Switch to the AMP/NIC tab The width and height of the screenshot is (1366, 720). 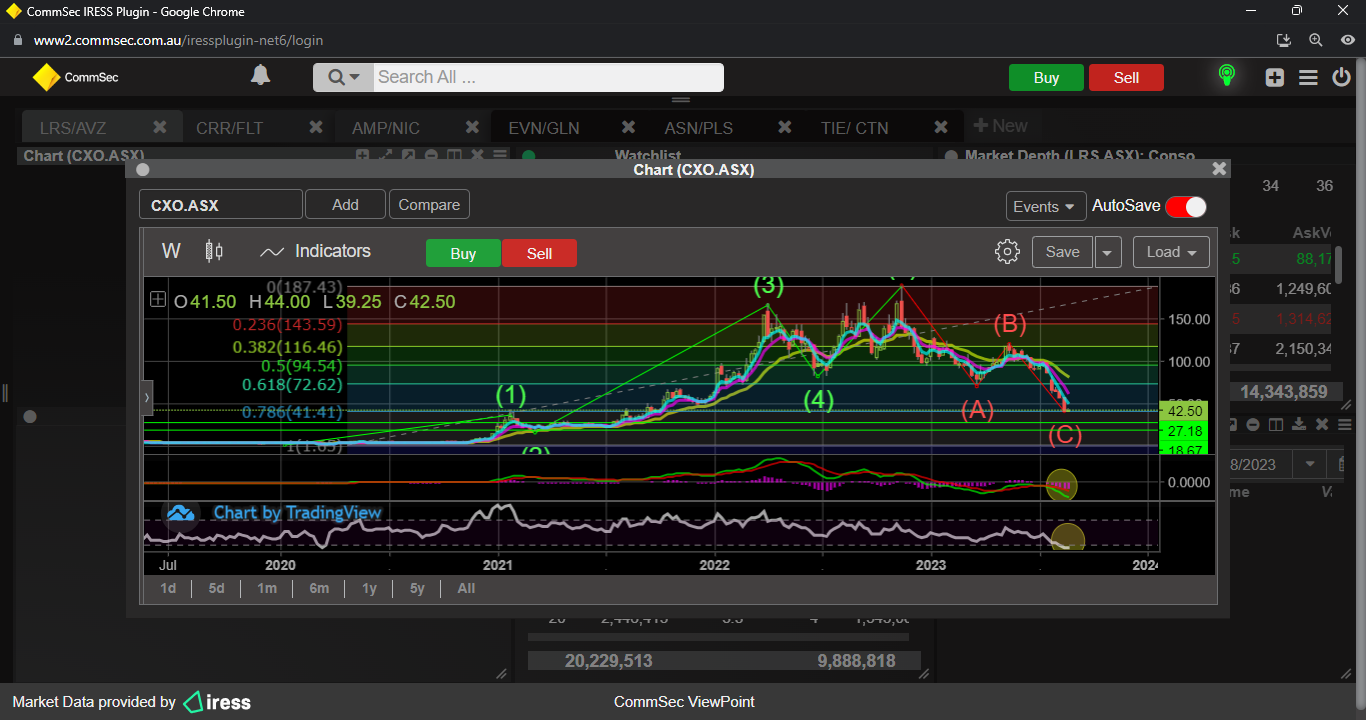pyautogui.click(x=386, y=128)
